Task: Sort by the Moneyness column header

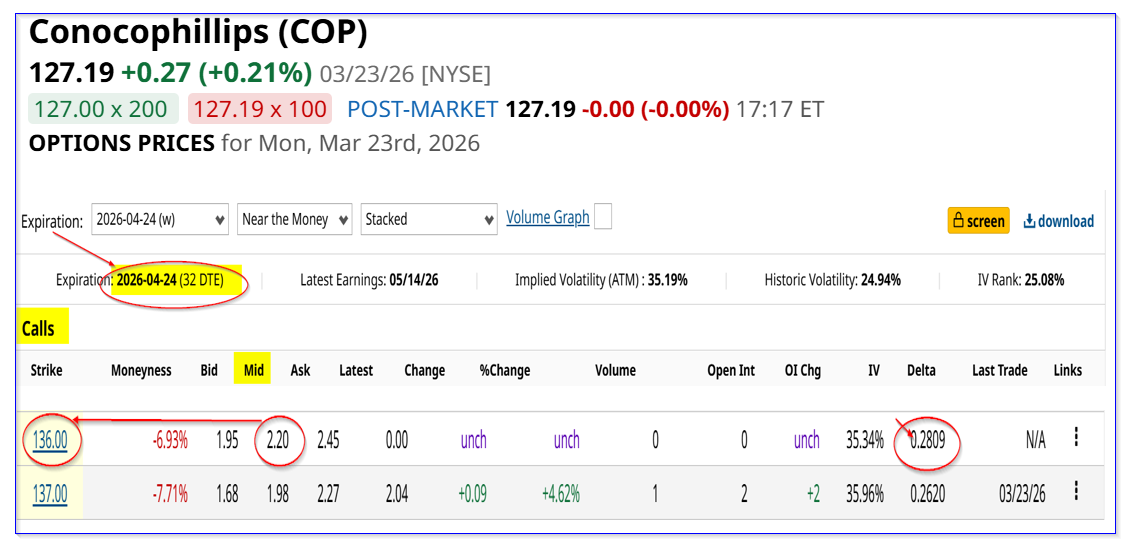Action: (141, 370)
